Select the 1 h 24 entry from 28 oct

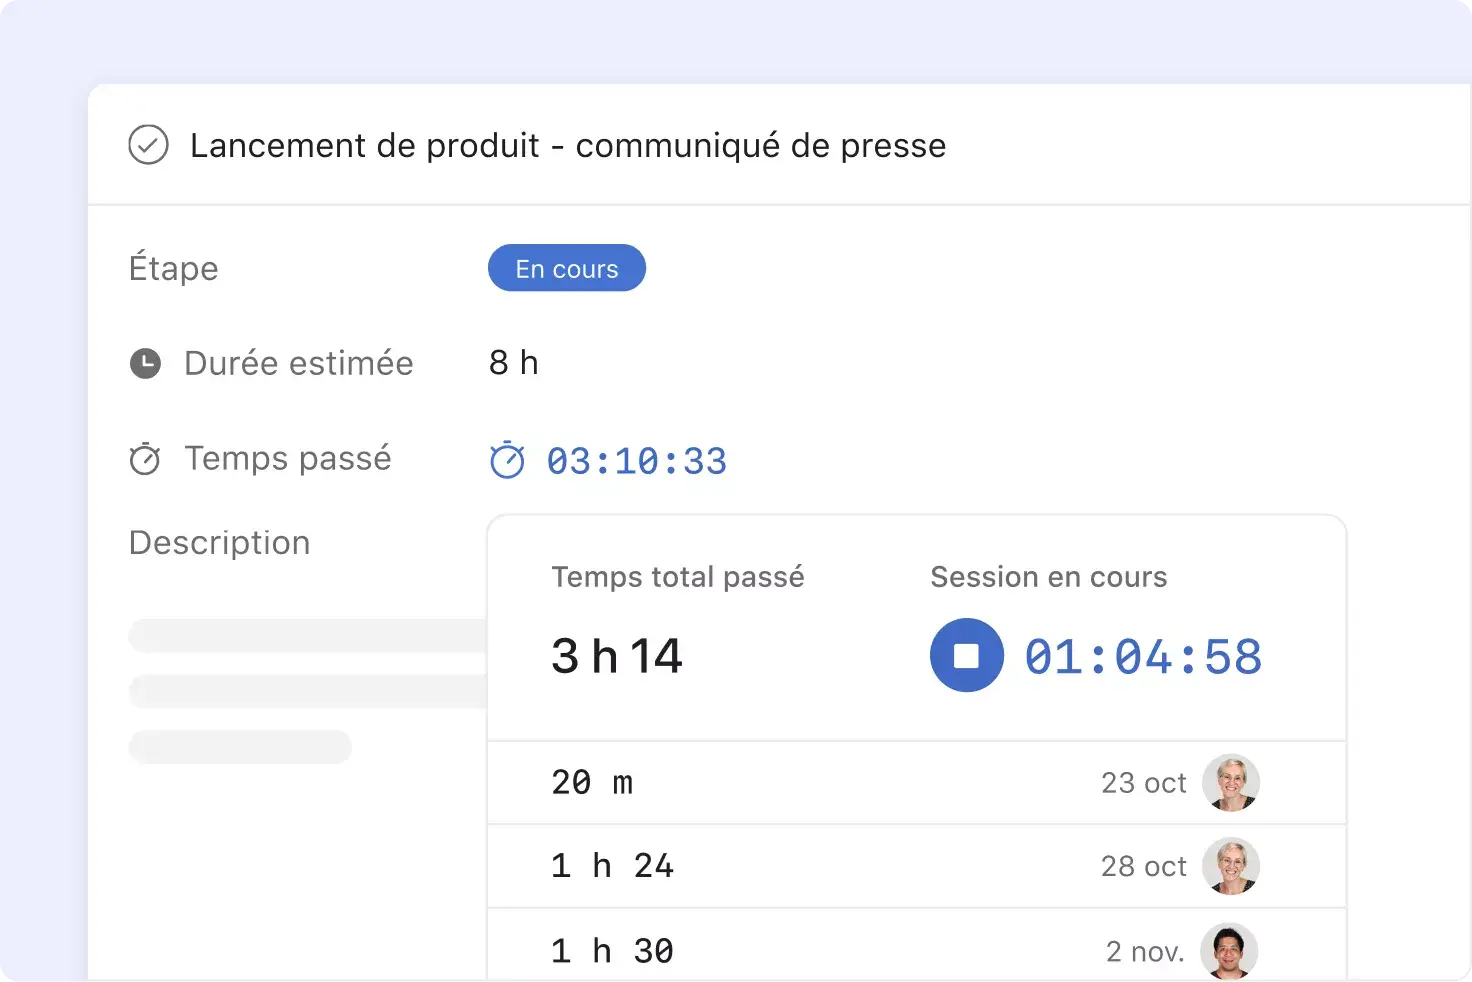pyautogui.click(x=612, y=866)
